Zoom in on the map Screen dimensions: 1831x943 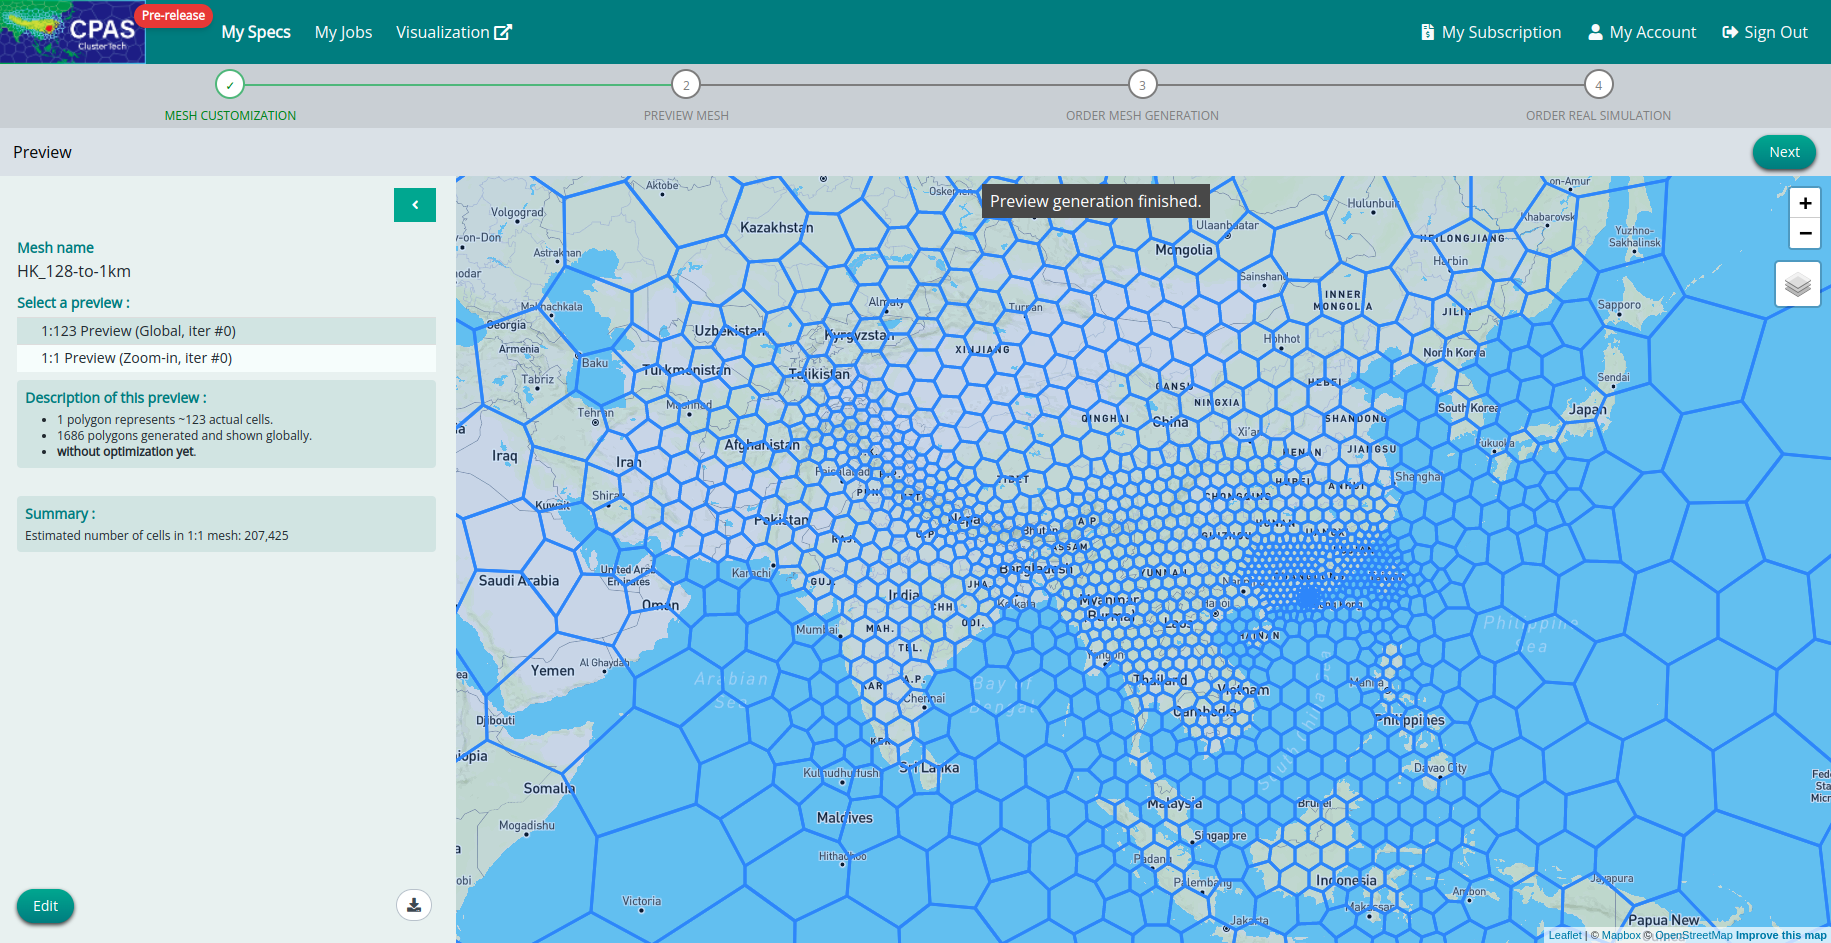click(x=1805, y=203)
